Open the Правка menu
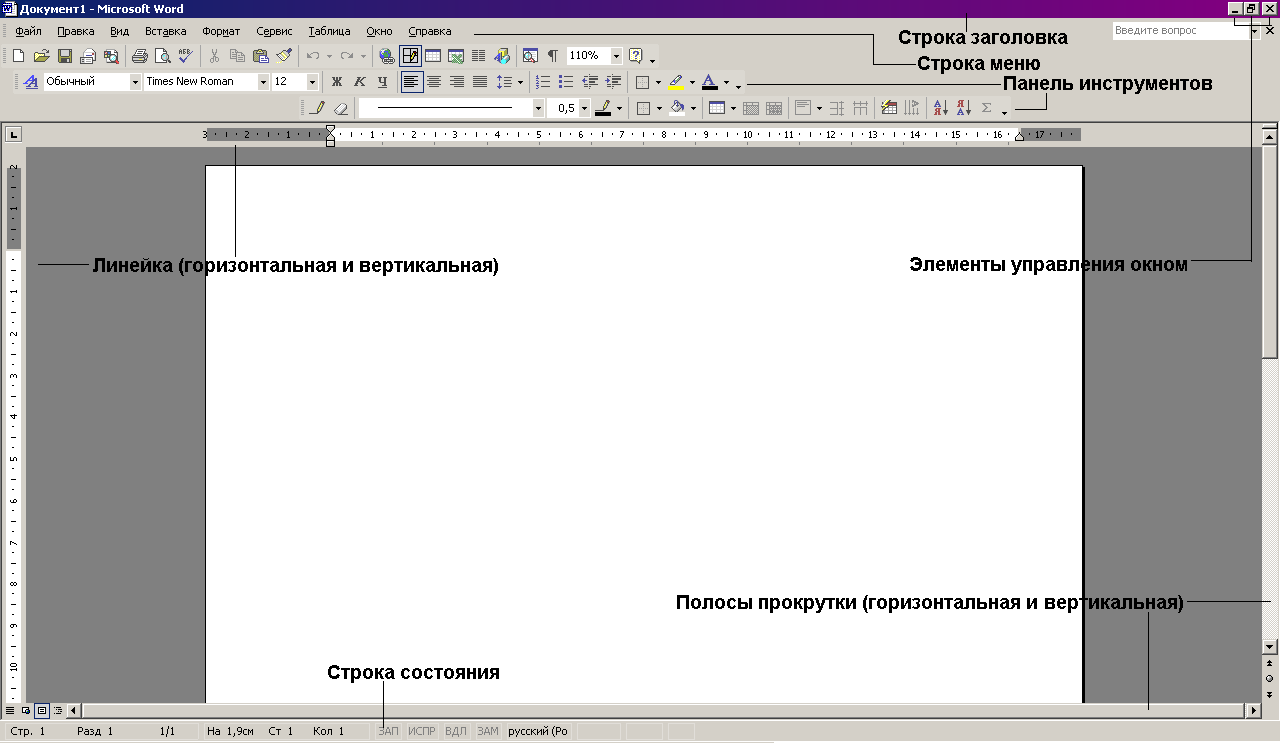Screen dimensions: 1280x745 76,31
